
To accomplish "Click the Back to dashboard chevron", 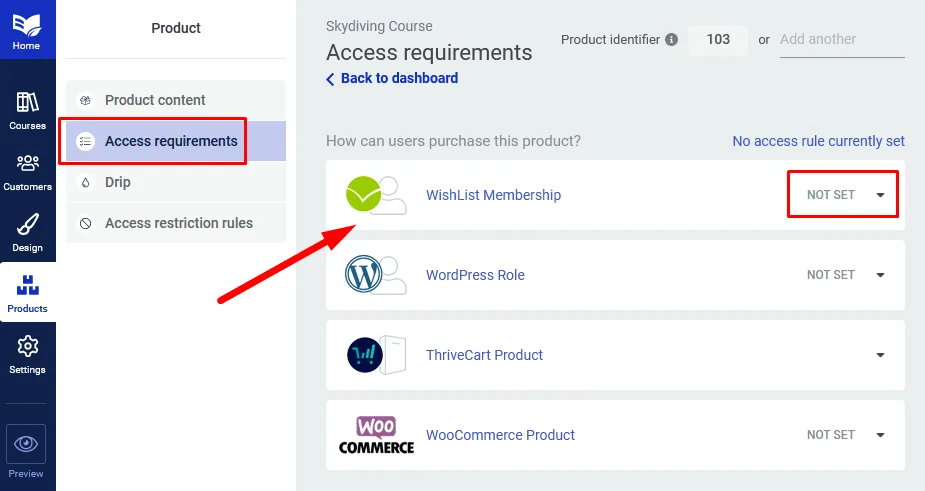I will [330, 79].
